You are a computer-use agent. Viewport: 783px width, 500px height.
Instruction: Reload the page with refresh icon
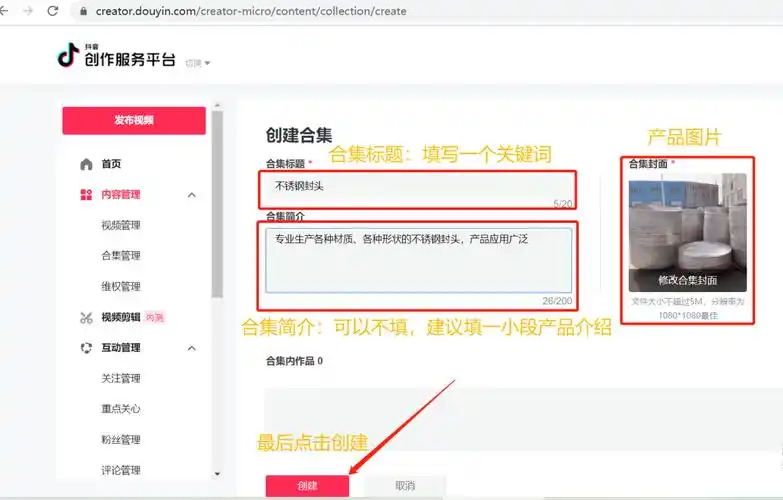(x=52, y=11)
